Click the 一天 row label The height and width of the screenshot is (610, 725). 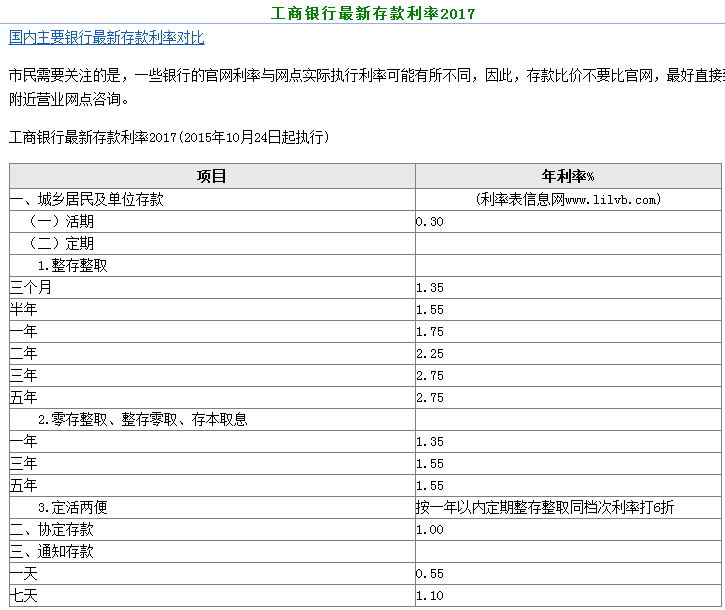(24, 573)
